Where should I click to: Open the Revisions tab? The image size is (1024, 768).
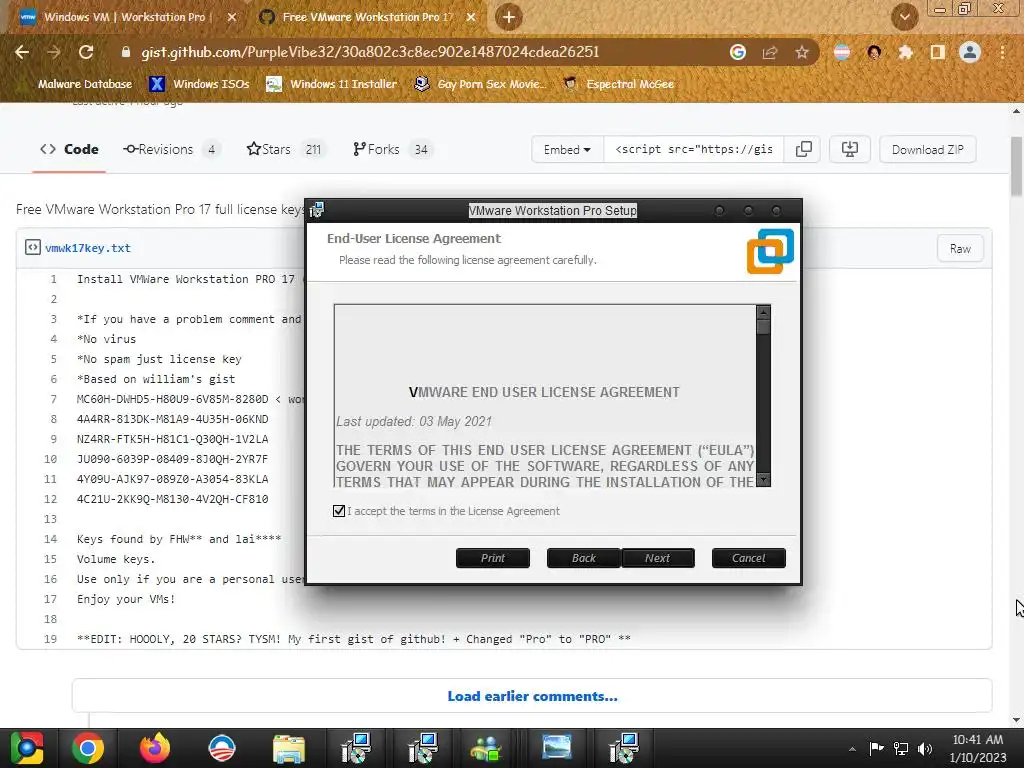tap(171, 149)
